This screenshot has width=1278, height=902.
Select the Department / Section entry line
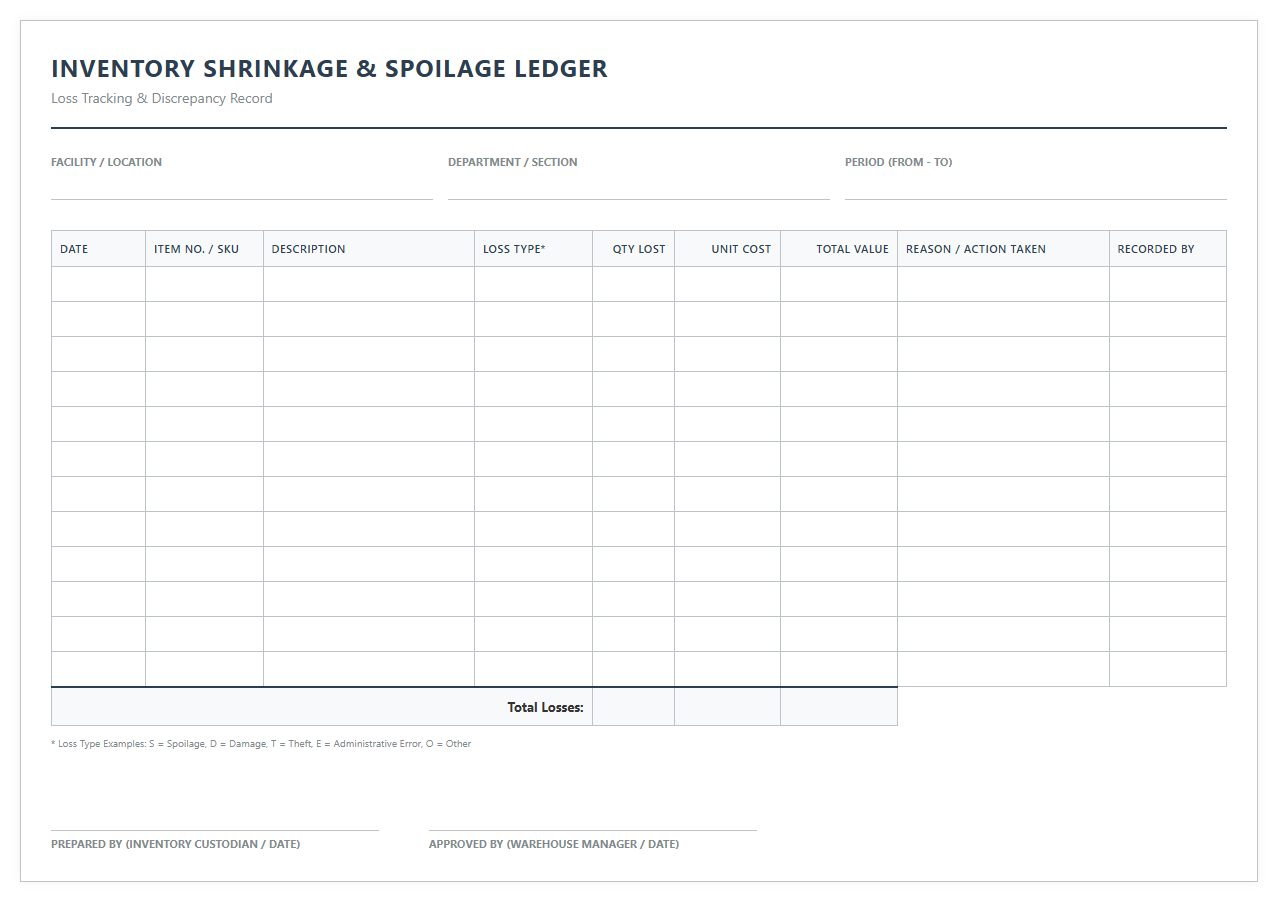639,187
